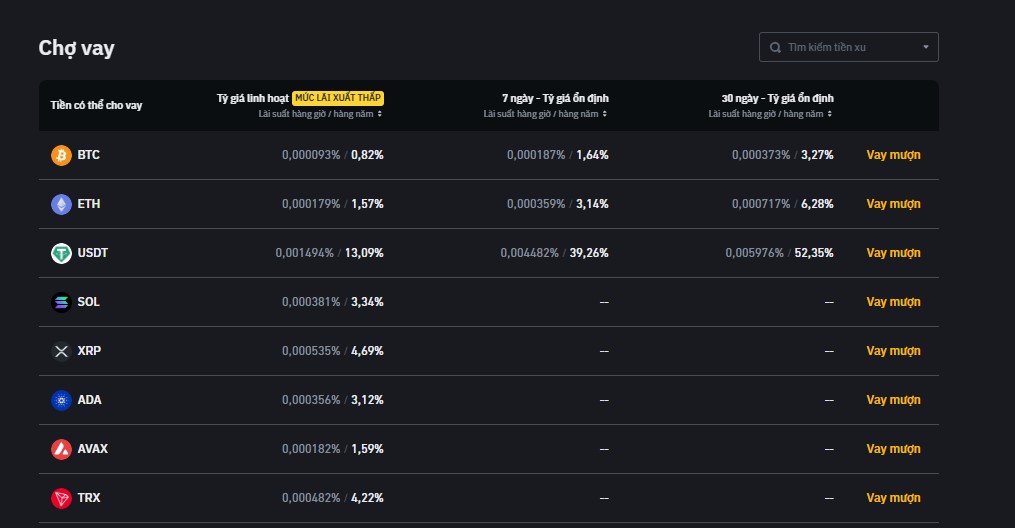Focus the "Tìm kiếm tiền xu" search field
Viewport: 1015px width, 528px height.
click(x=849, y=47)
